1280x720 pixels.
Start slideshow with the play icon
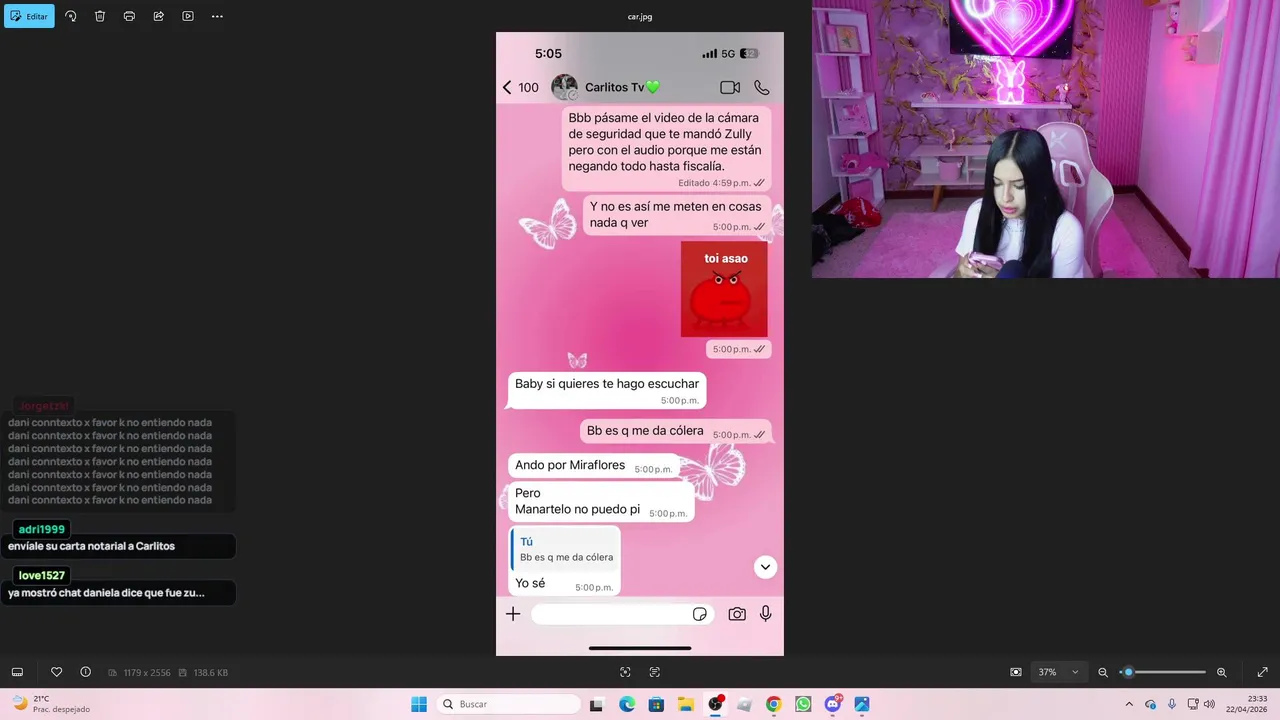[188, 16]
